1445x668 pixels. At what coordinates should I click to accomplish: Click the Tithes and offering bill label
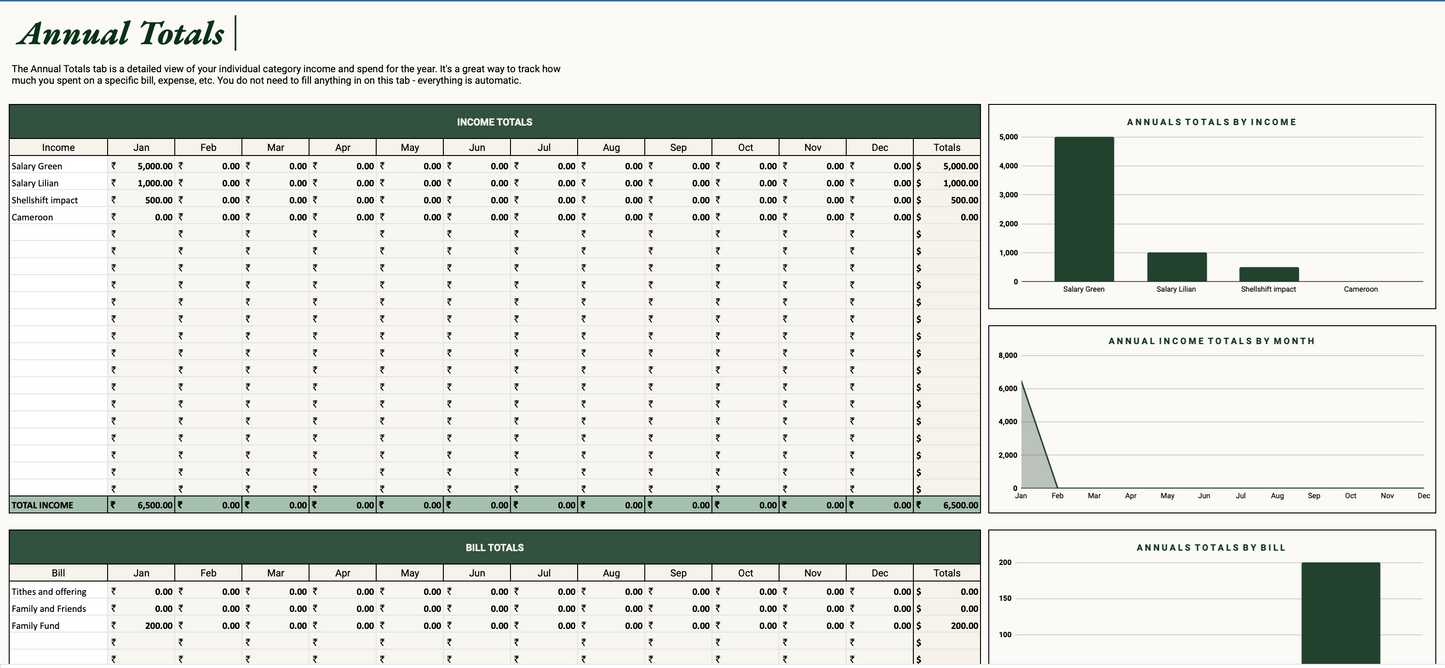pyautogui.click(x=49, y=592)
